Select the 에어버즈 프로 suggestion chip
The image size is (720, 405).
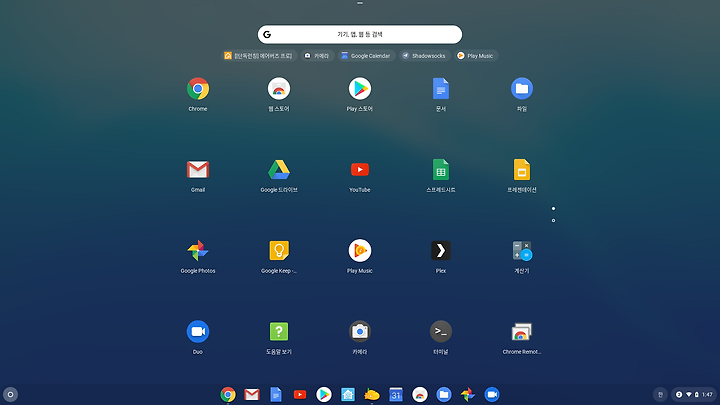(259, 56)
